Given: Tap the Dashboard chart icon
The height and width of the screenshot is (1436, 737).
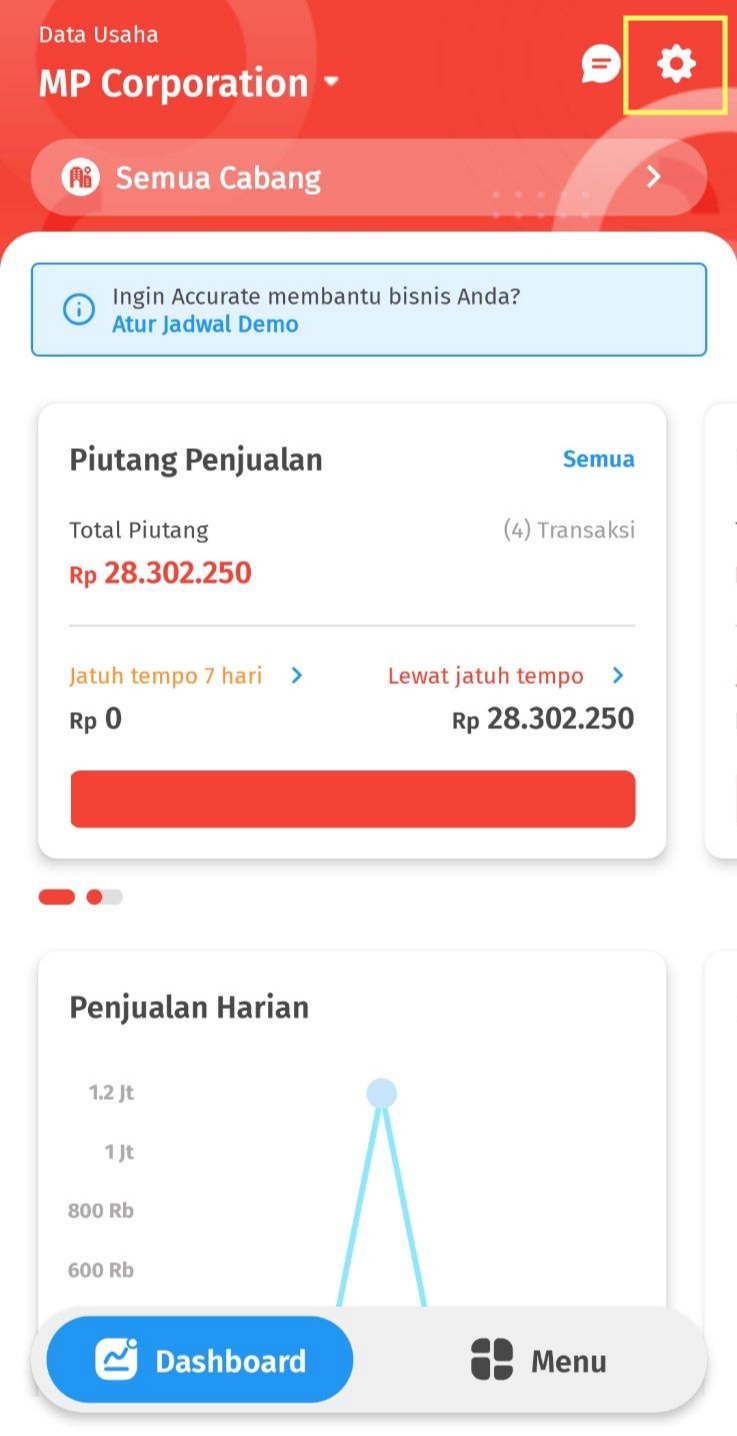Looking at the screenshot, I should [x=116, y=1360].
